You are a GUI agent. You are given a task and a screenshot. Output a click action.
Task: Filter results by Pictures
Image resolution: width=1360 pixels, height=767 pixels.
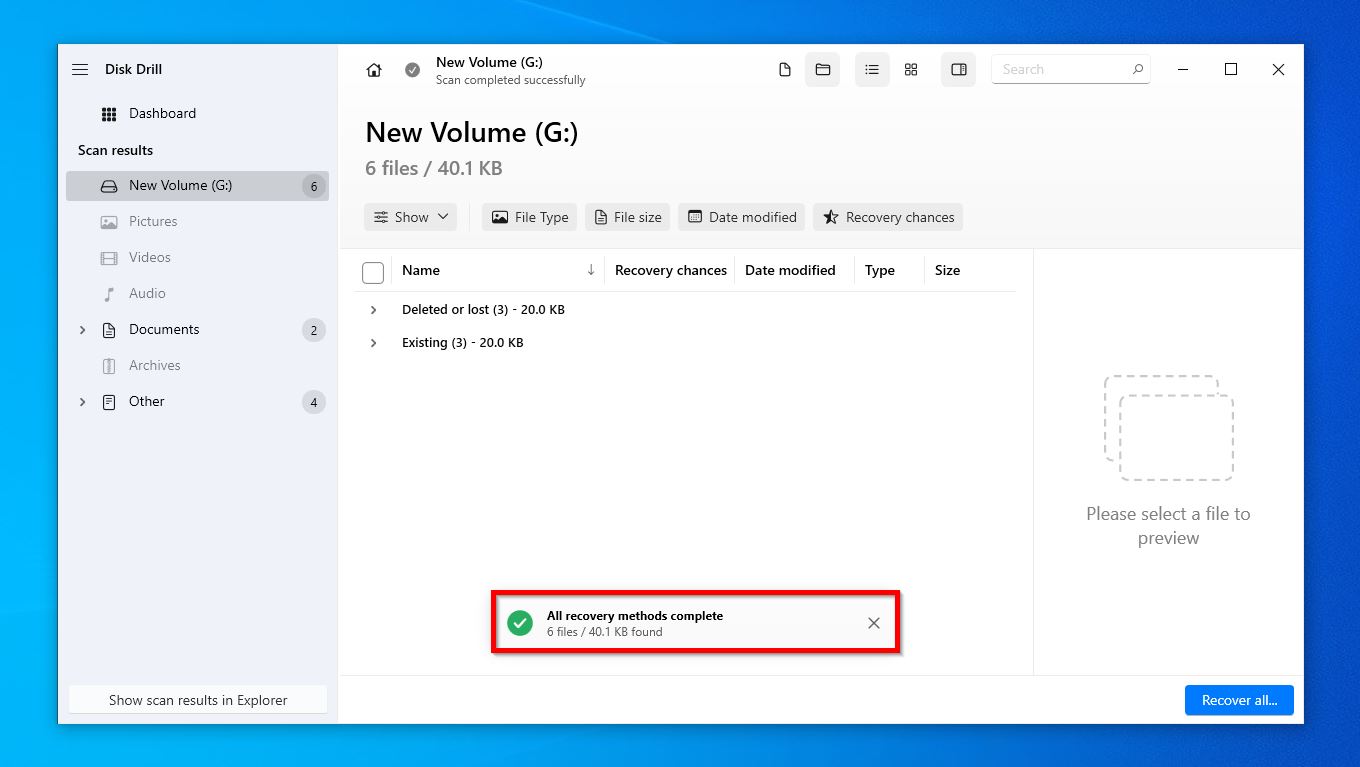(x=197, y=222)
